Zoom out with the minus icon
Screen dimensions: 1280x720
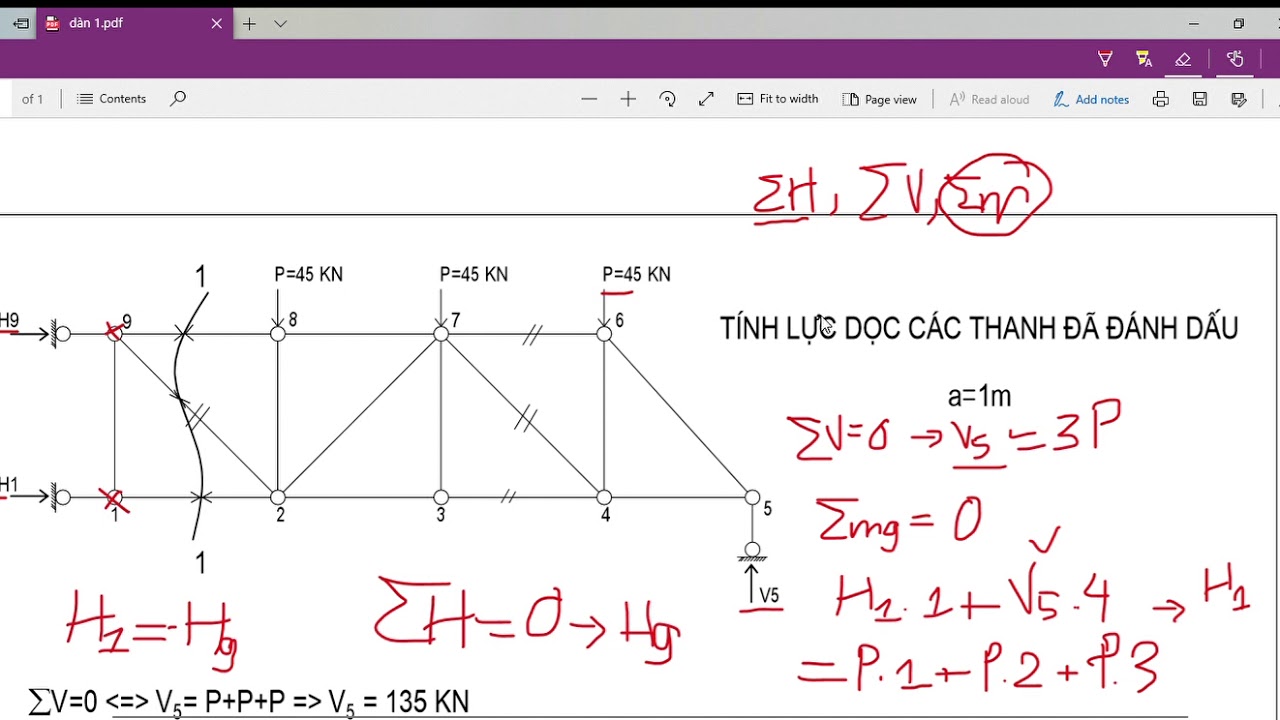pyautogui.click(x=589, y=99)
